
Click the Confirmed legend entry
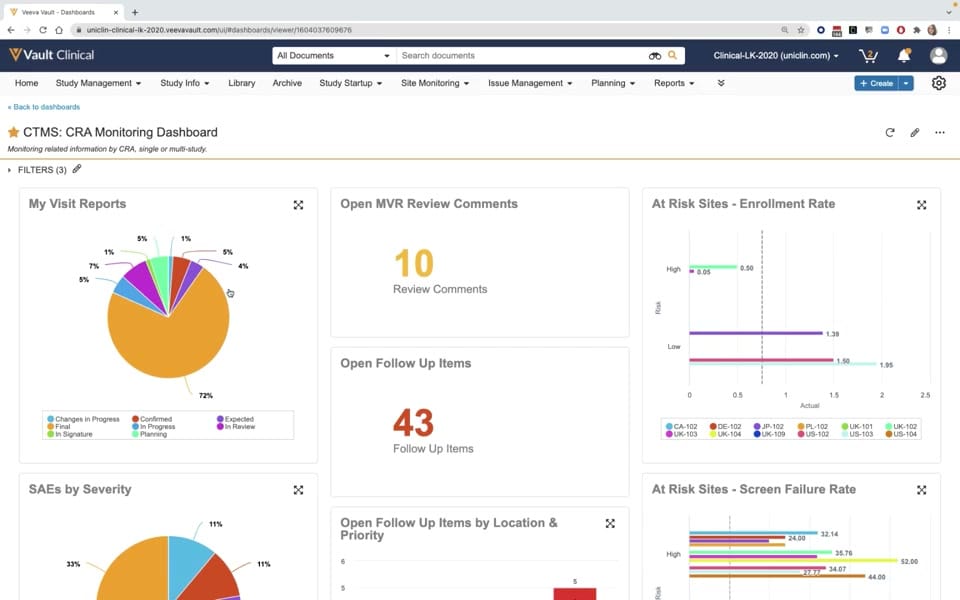click(152, 419)
